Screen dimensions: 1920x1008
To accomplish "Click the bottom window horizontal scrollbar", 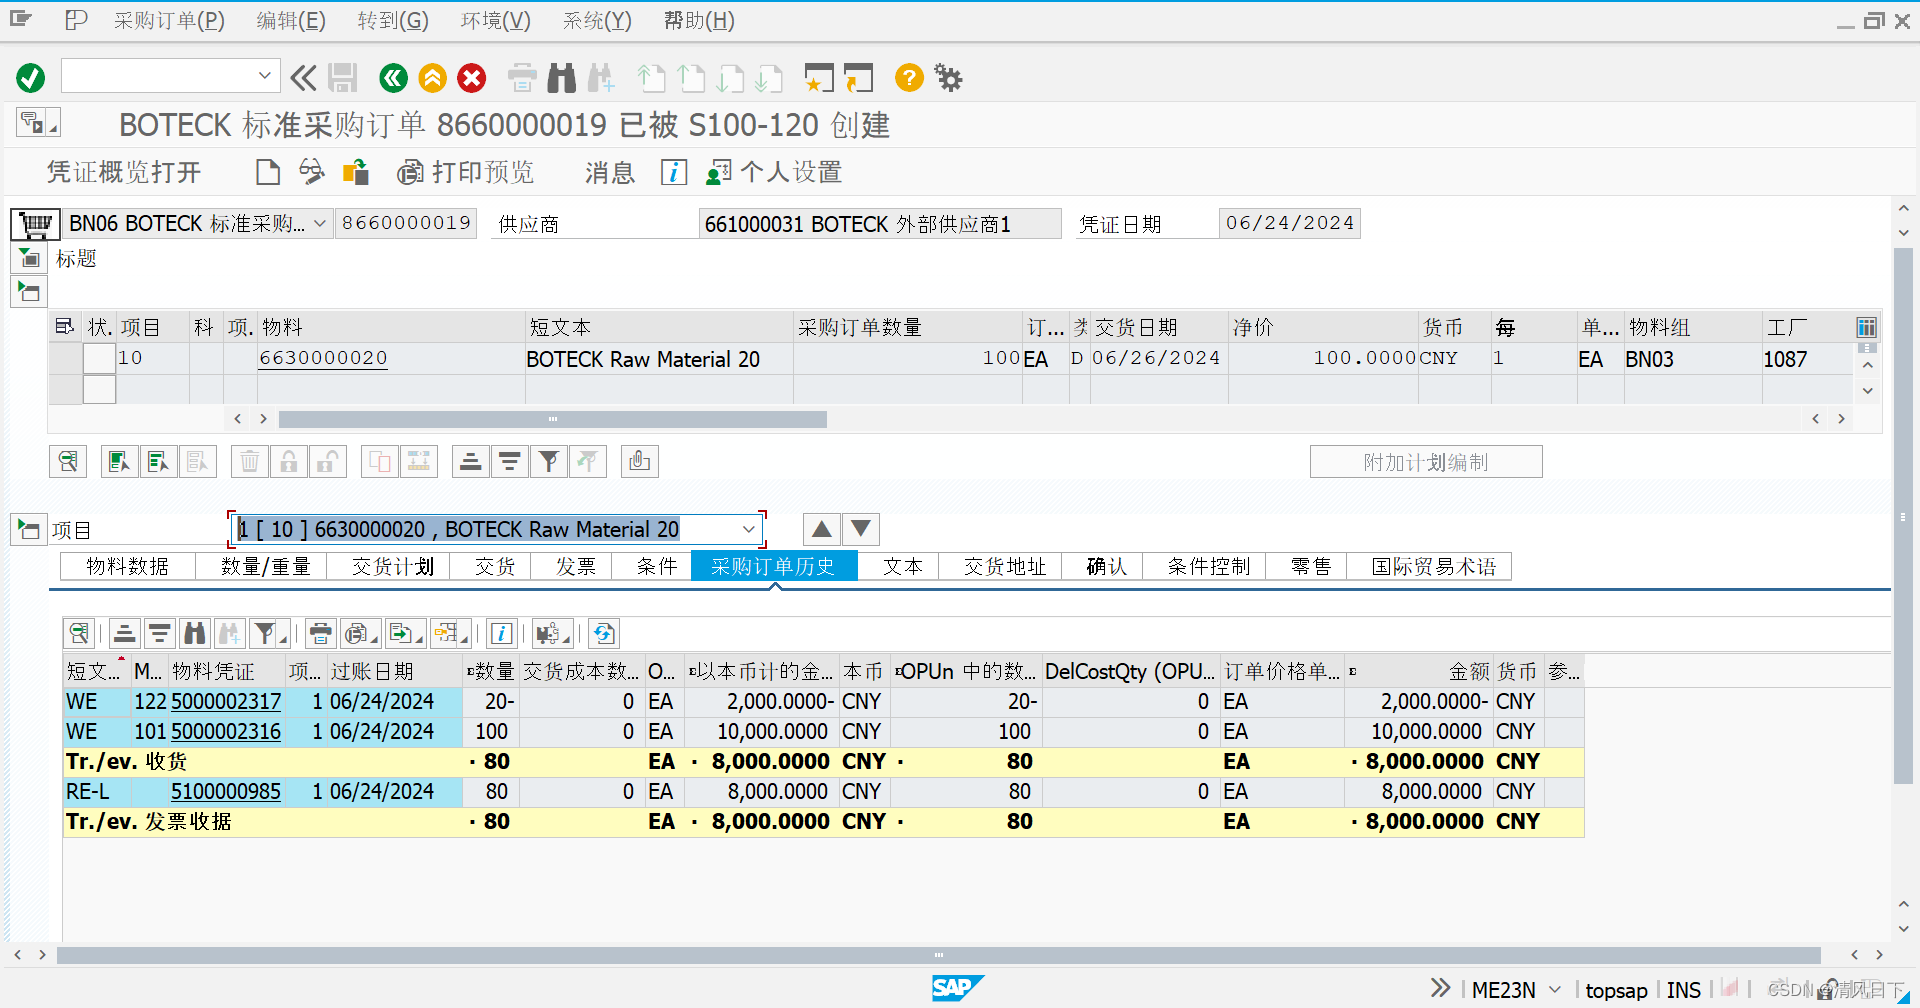I will (x=938, y=955).
